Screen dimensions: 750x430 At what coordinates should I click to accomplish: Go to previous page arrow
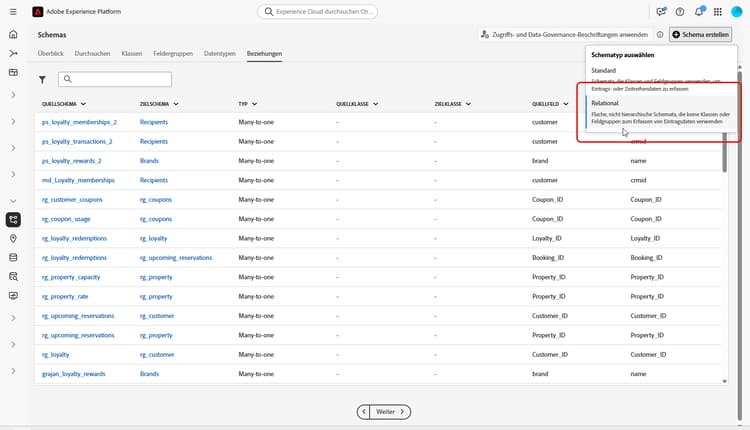364,411
